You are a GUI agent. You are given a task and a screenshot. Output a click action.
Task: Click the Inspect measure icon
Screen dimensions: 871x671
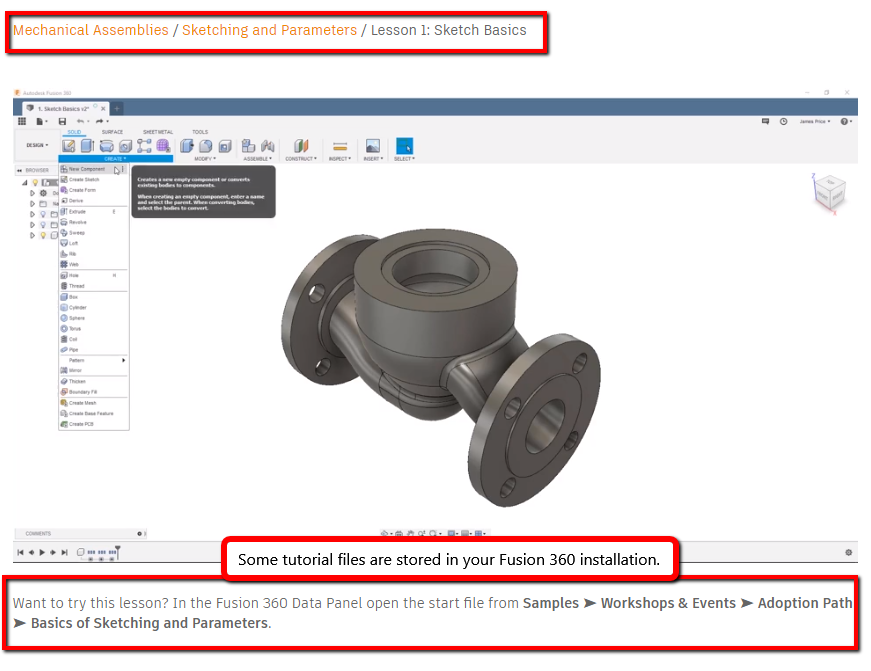(340, 146)
